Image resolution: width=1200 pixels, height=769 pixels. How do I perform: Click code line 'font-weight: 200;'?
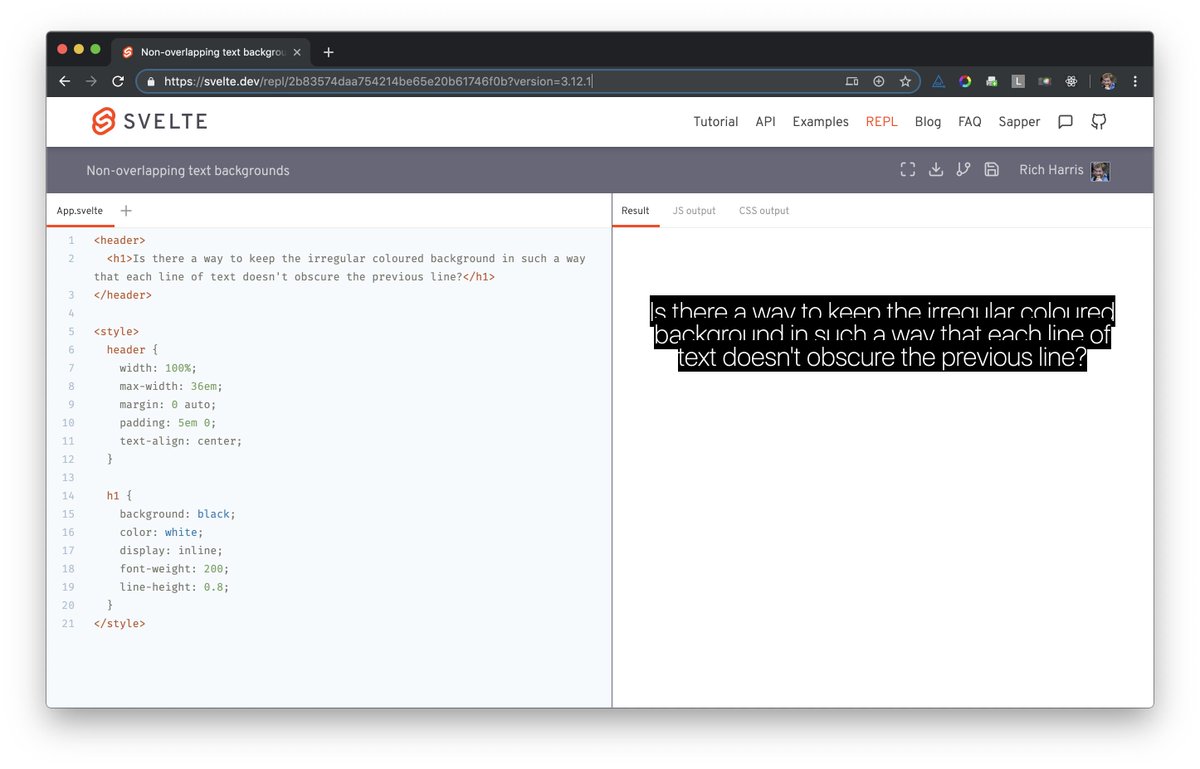pyautogui.click(x=174, y=569)
